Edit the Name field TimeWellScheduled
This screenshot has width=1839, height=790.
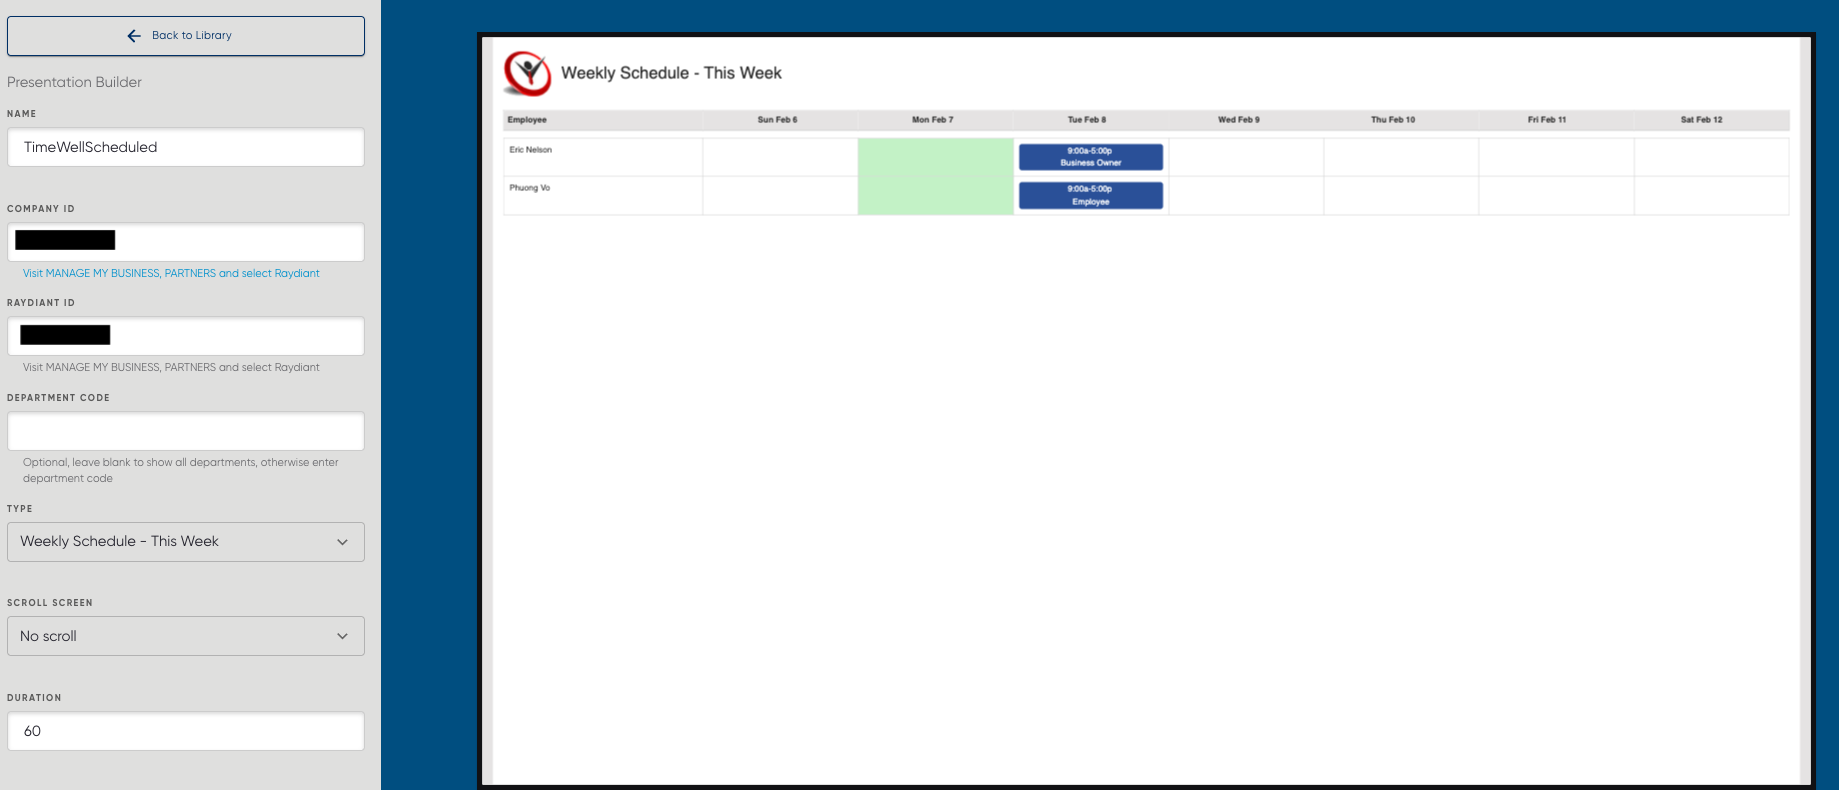pos(186,147)
